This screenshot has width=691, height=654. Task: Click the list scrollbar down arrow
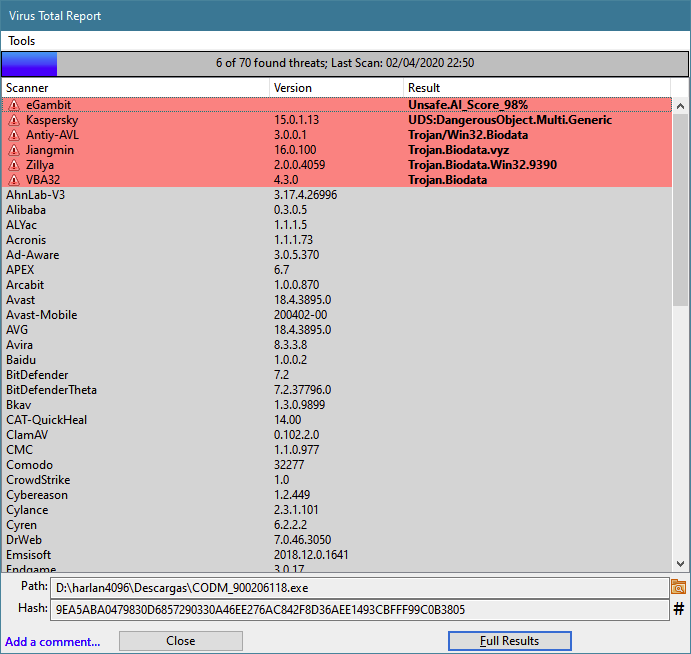pyautogui.click(x=680, y=564)
